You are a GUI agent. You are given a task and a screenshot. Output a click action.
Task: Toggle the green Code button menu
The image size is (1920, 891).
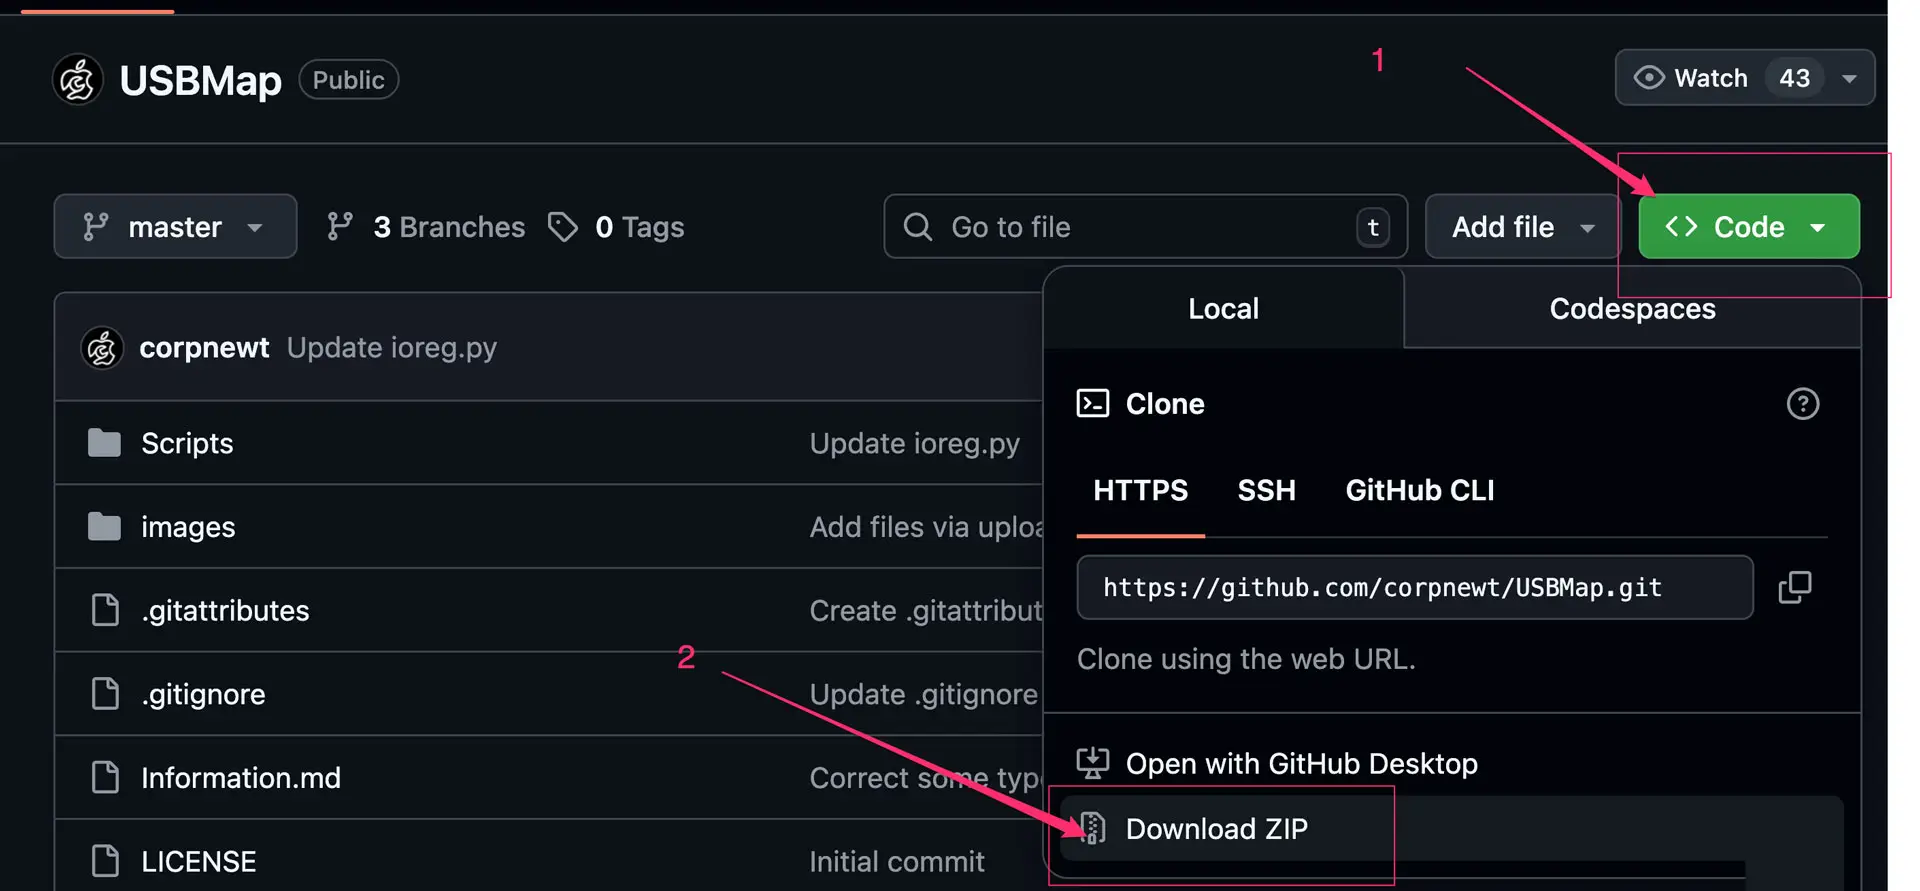pyautogui.click(x=1747, y=227)
